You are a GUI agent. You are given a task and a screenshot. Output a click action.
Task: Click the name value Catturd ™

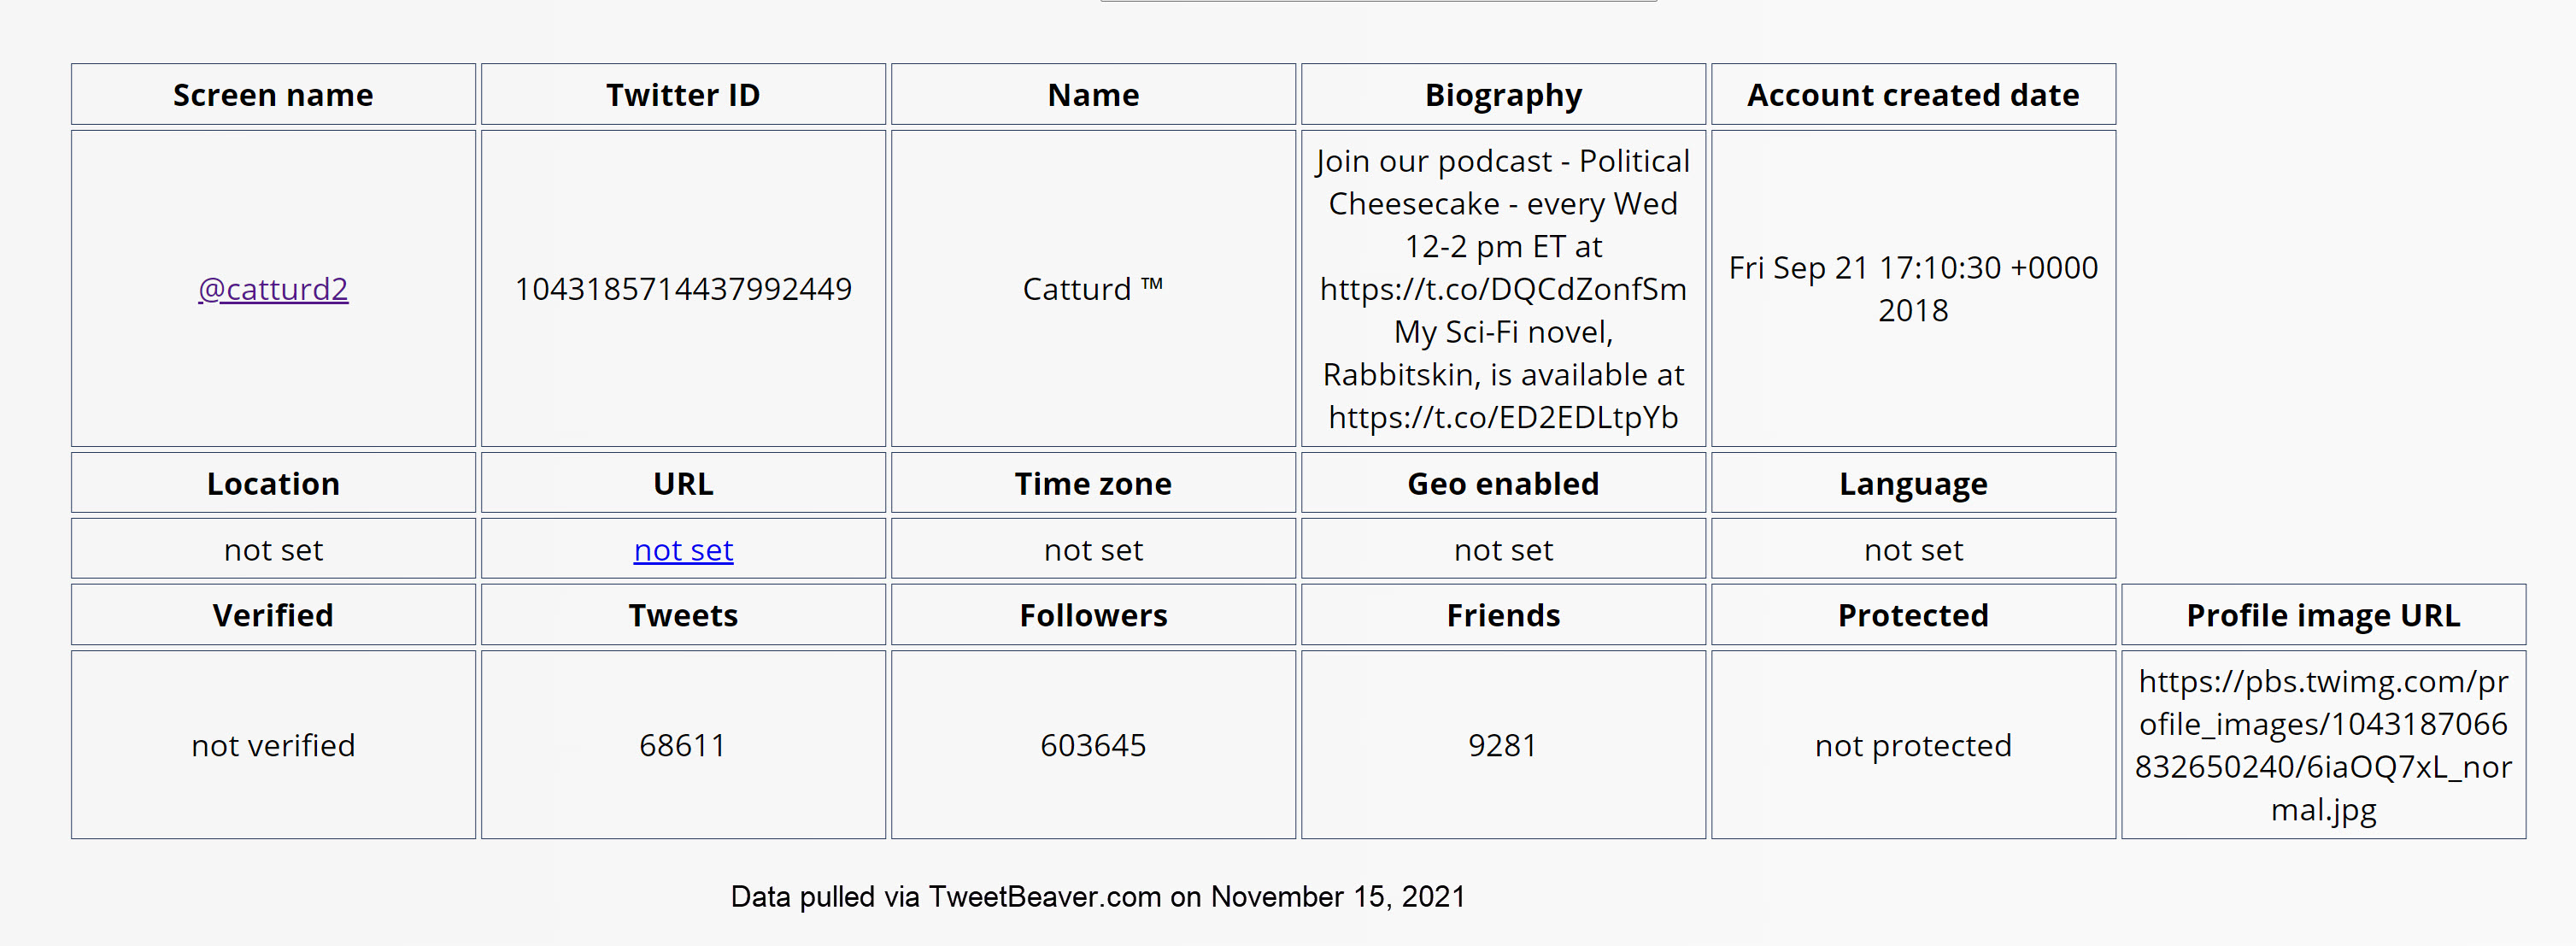tap(1092, 289)
